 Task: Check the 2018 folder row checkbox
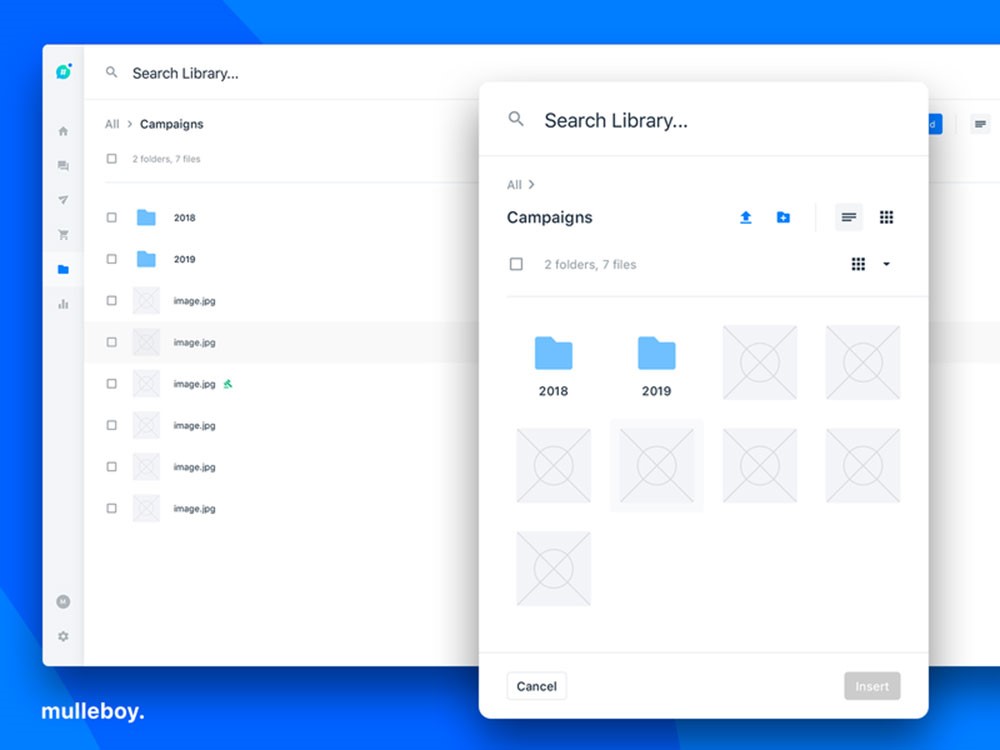point(112,217)
